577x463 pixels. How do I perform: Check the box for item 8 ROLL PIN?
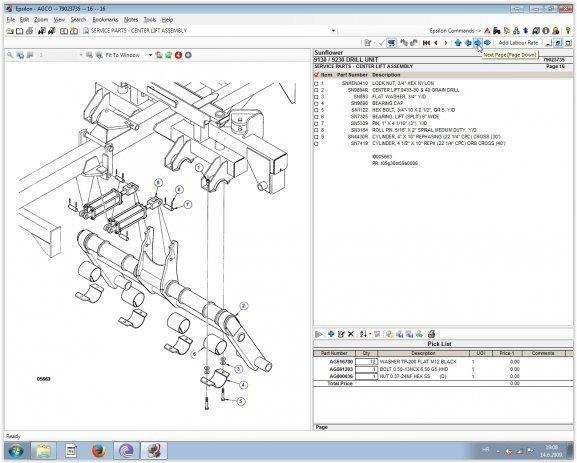click(x=316, y=130)
